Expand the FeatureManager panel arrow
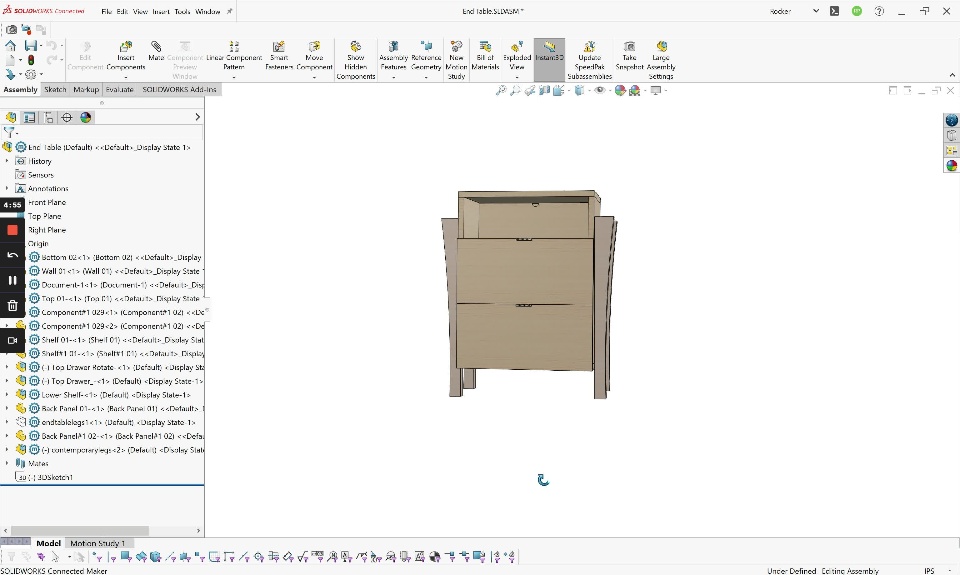This screenshot has width=960, height=575. 197,117
